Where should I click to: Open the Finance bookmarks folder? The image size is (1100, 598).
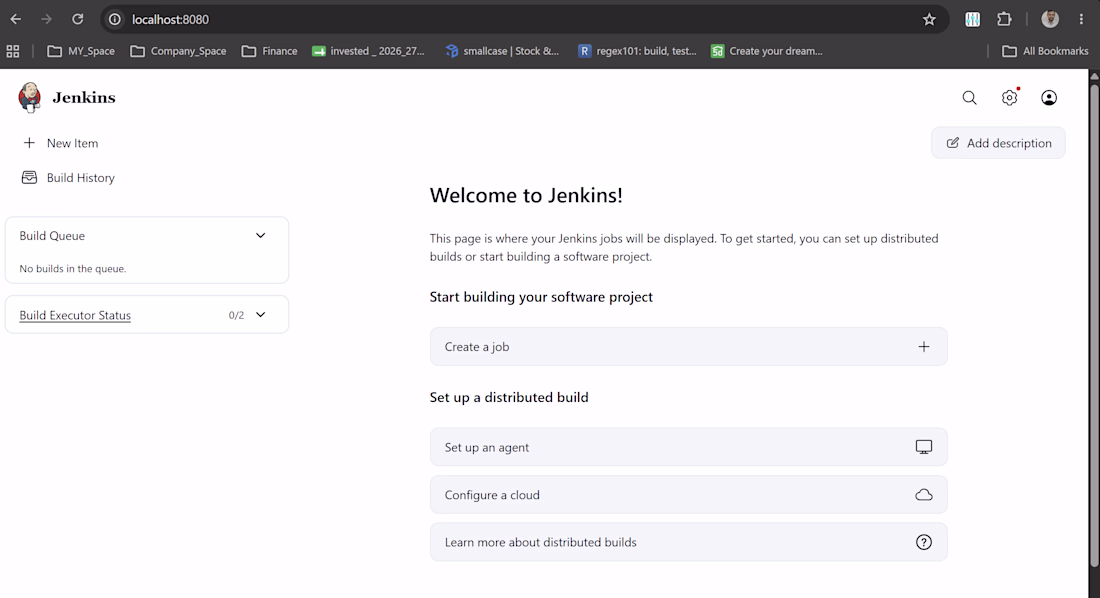[x=269, y=51]
